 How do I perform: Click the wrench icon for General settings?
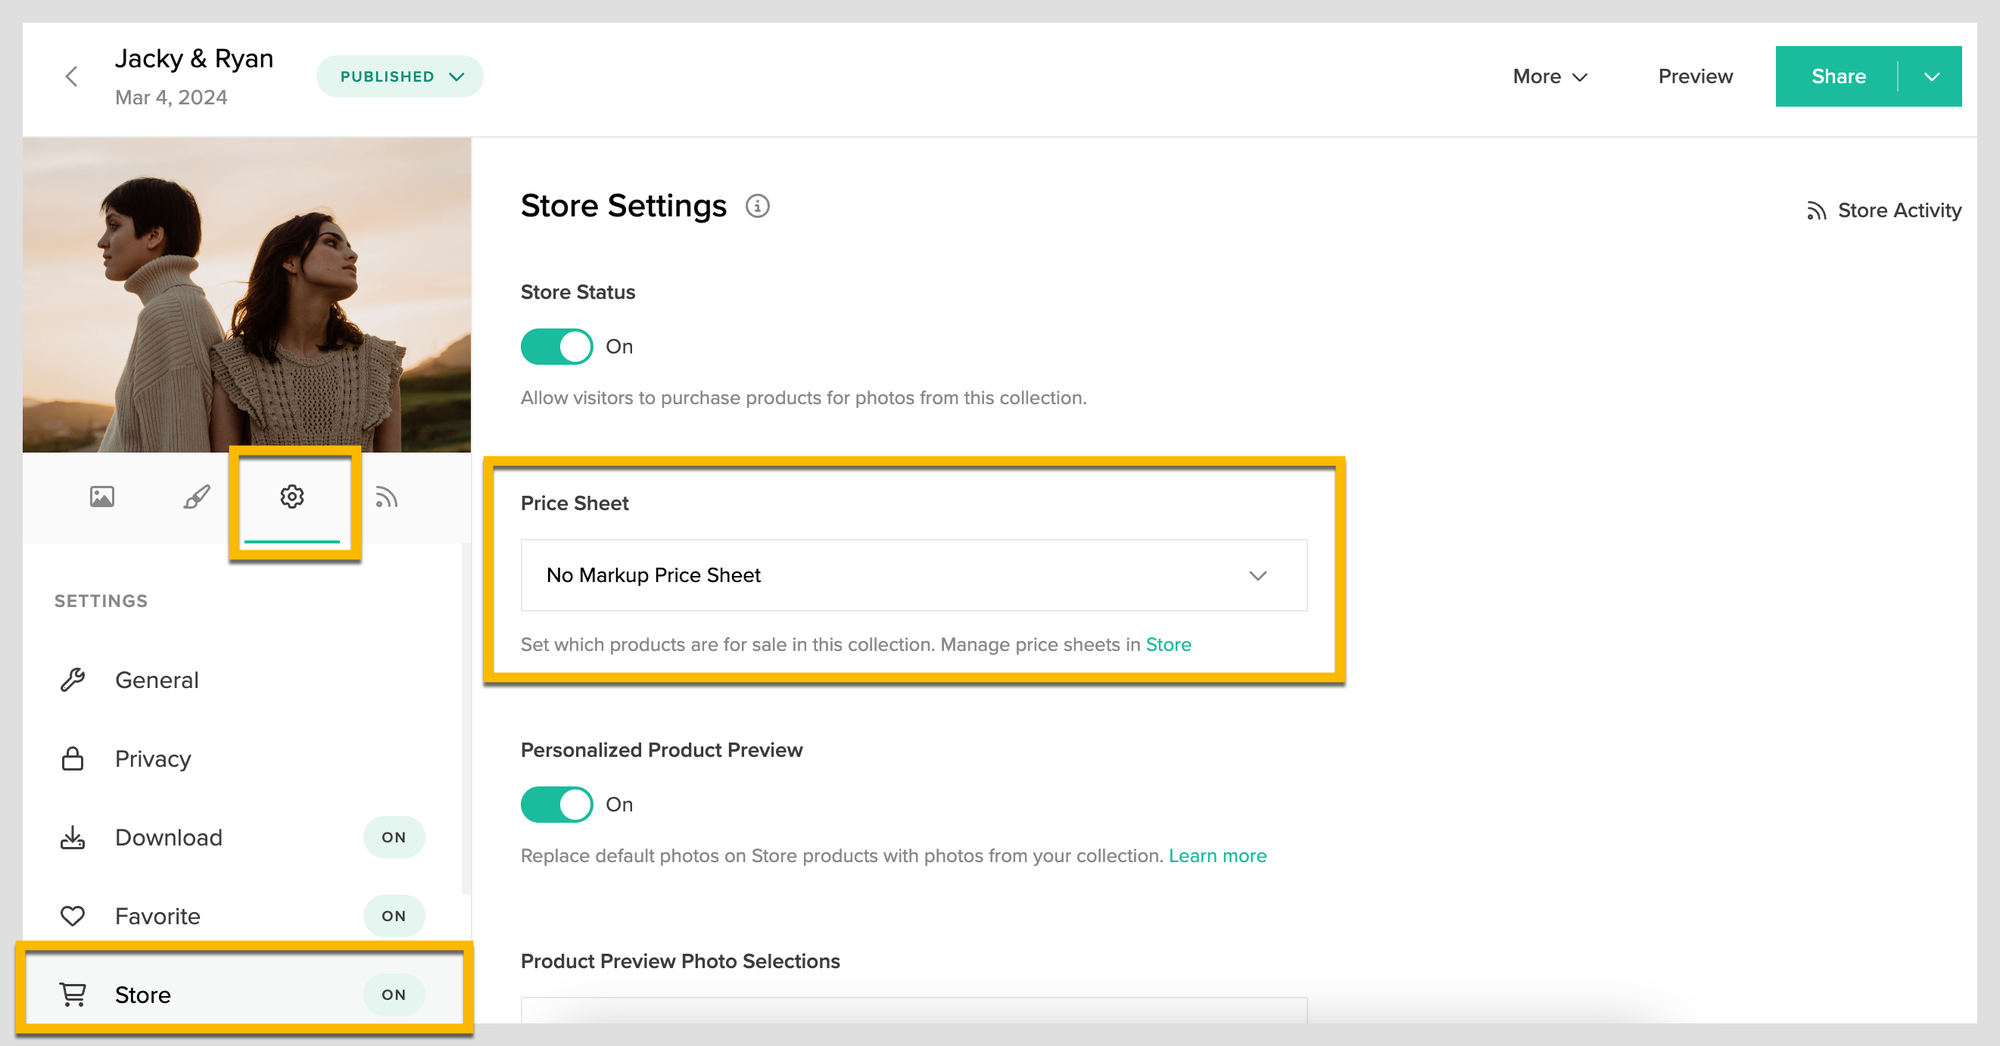pyautogui.click(x=73, y=680)
